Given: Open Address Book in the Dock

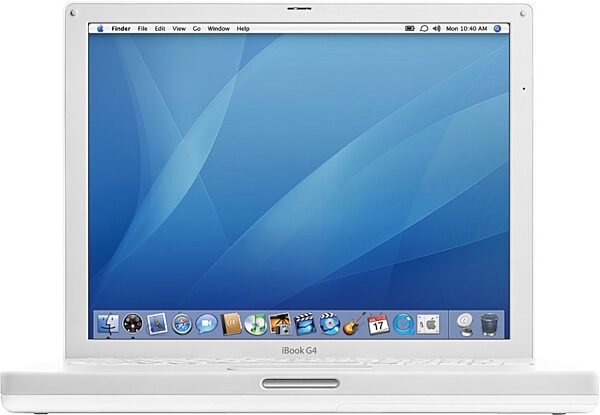Looking at the screenshot, I should 232,324.
